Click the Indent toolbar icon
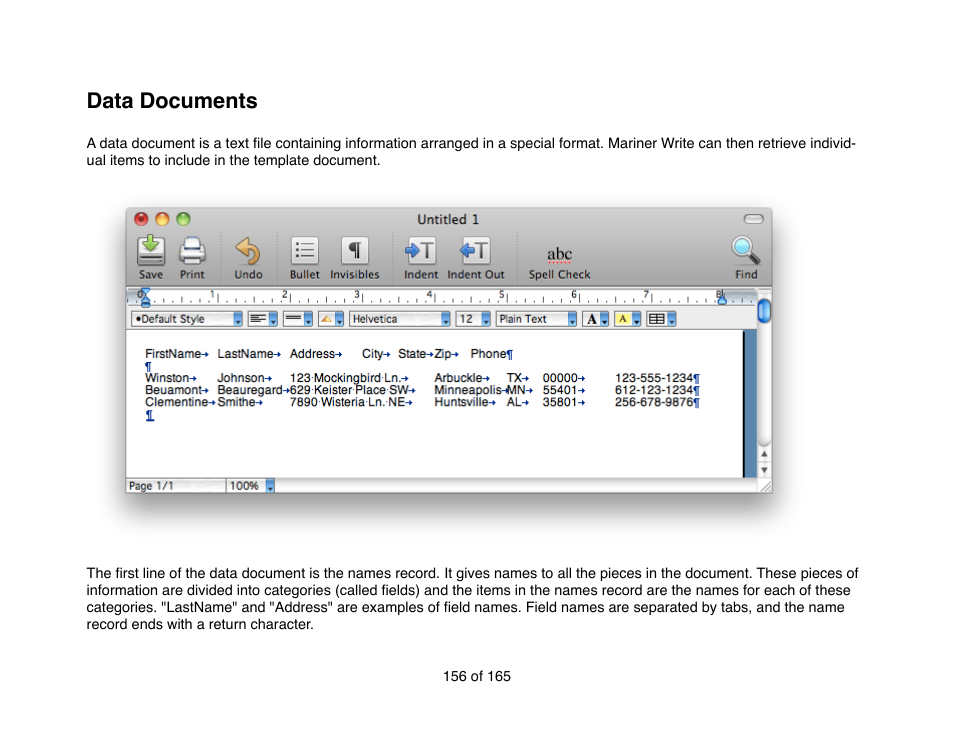 [420, 251]
